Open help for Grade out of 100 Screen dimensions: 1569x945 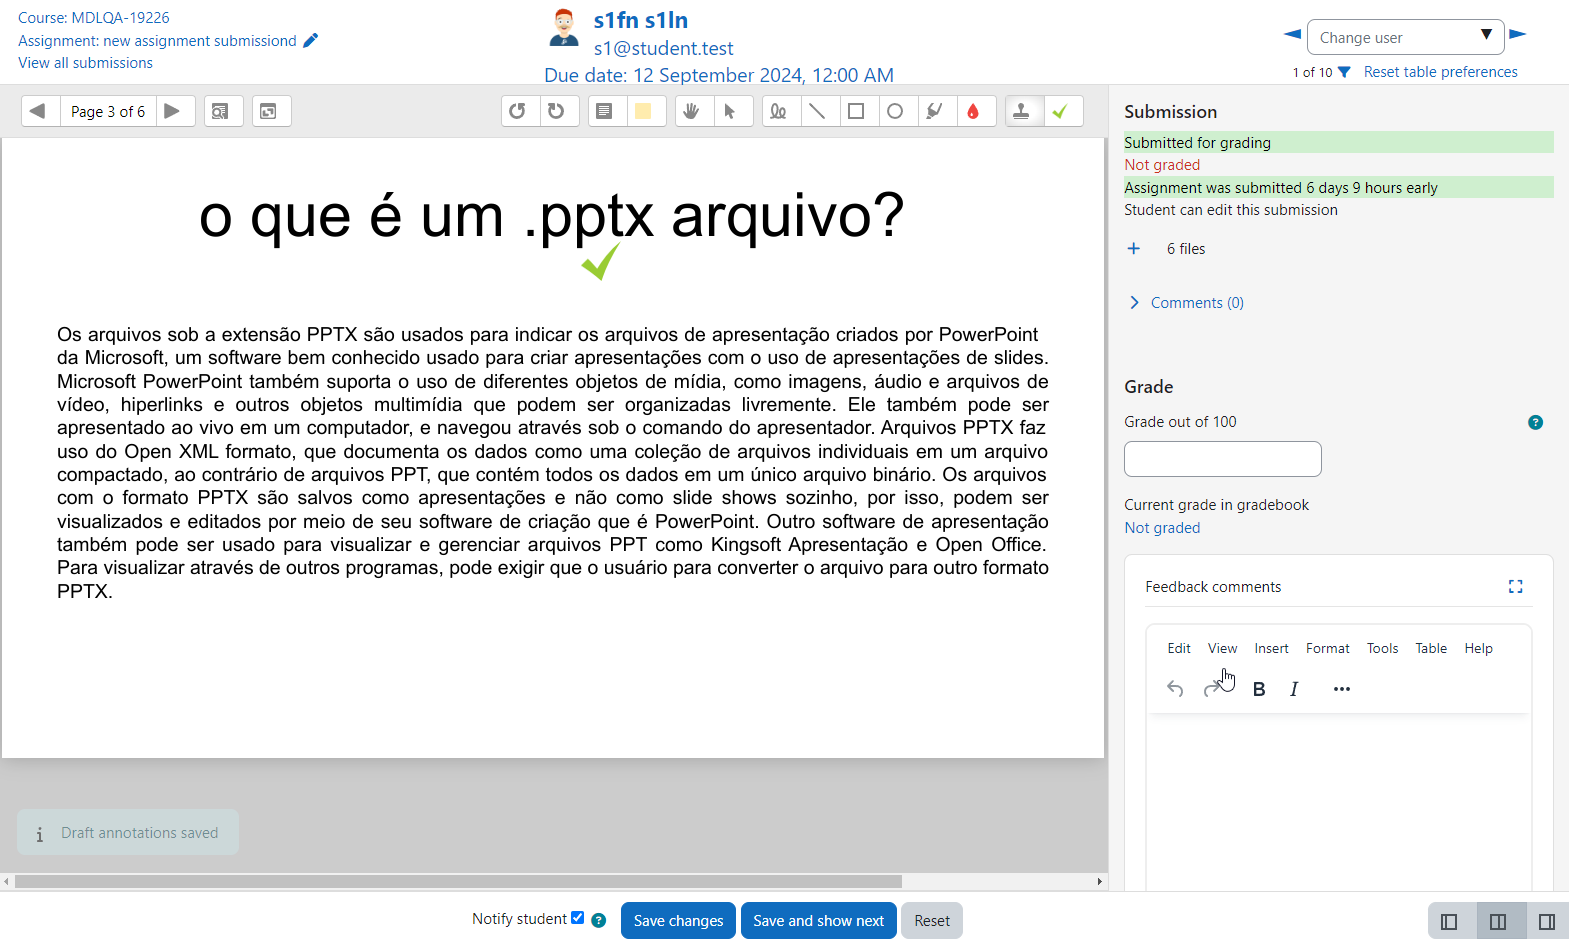pyautogui.click(x=1535, y=423)
